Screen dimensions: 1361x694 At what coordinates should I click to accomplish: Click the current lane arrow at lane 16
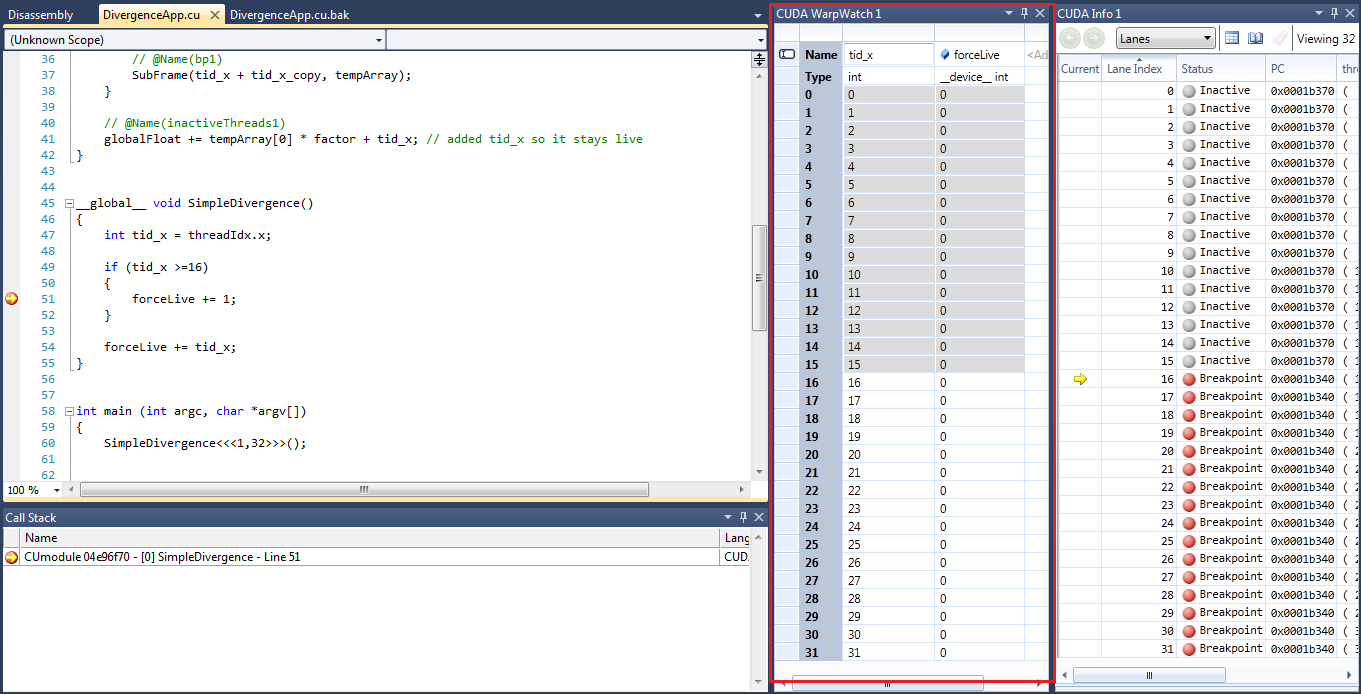click(x=1080, y=379)
